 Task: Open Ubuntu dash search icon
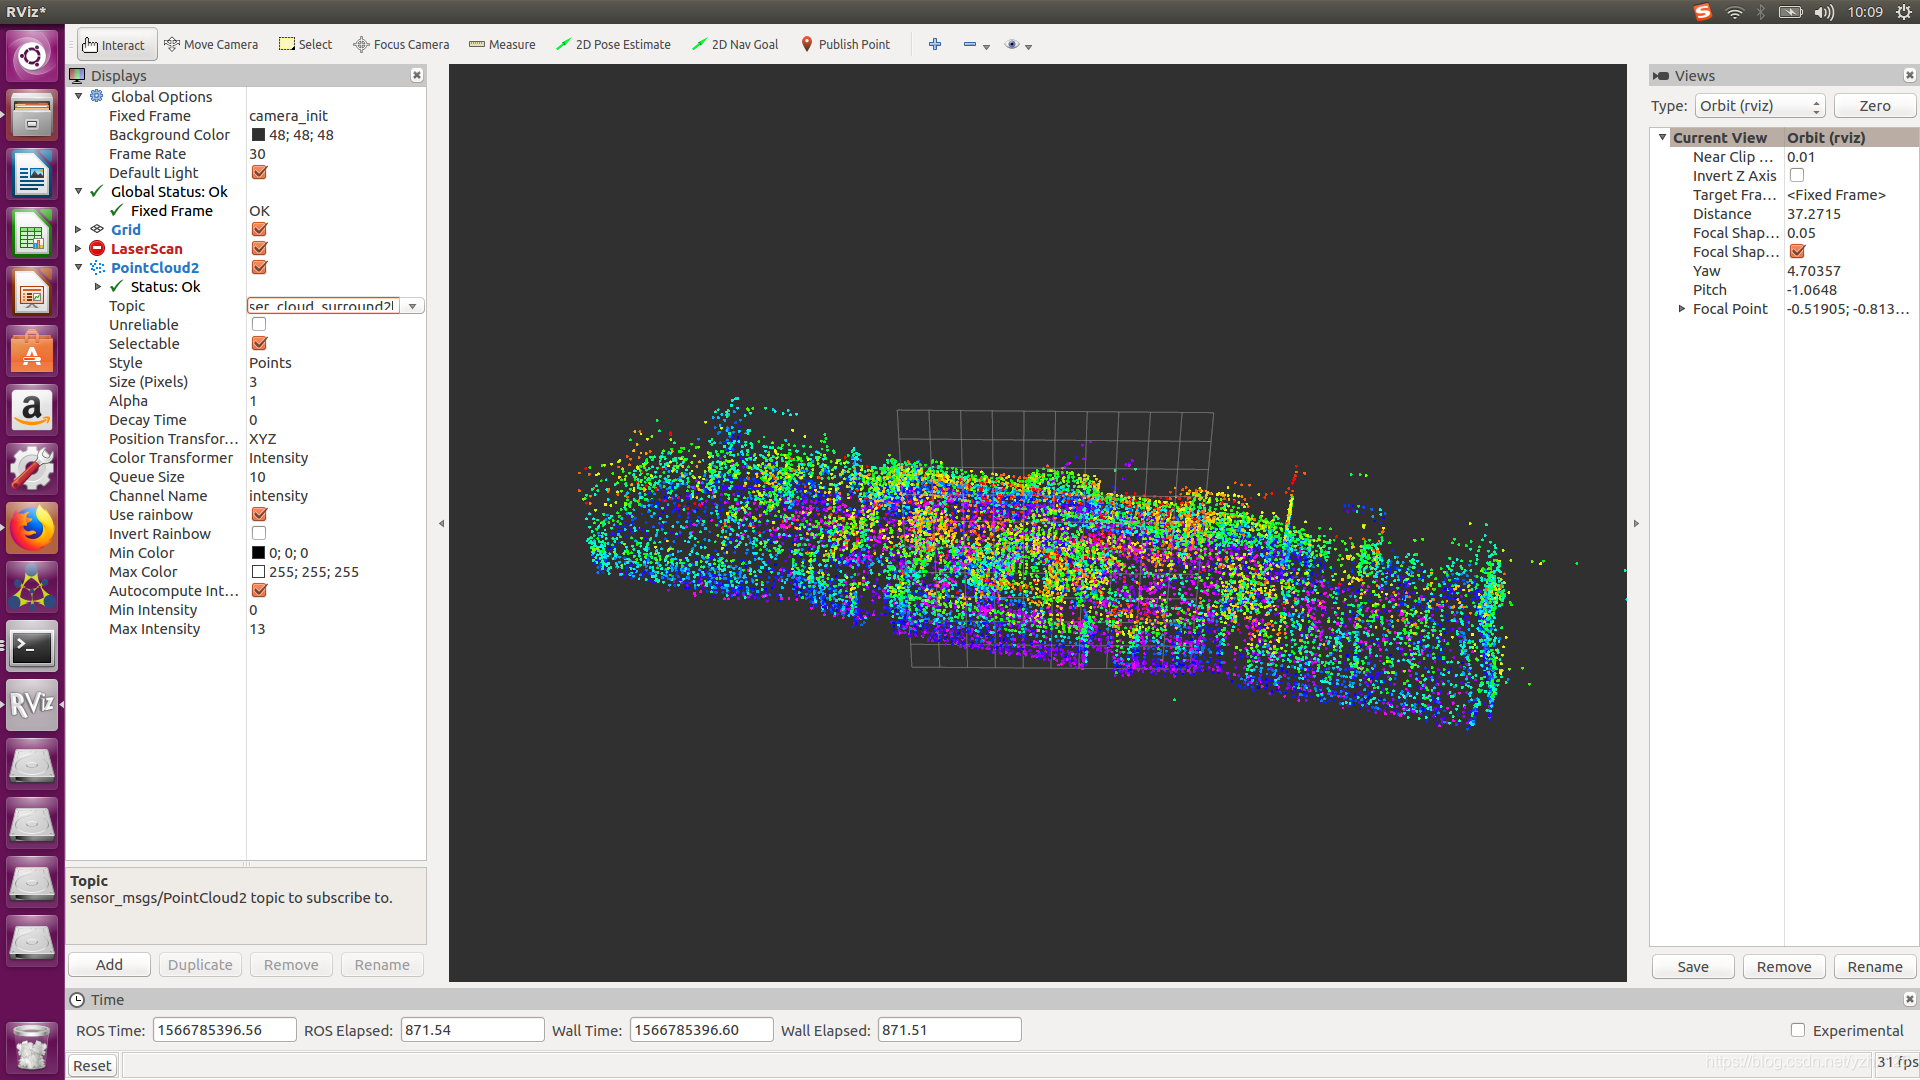pyautogui.click(x=32, y=55)
